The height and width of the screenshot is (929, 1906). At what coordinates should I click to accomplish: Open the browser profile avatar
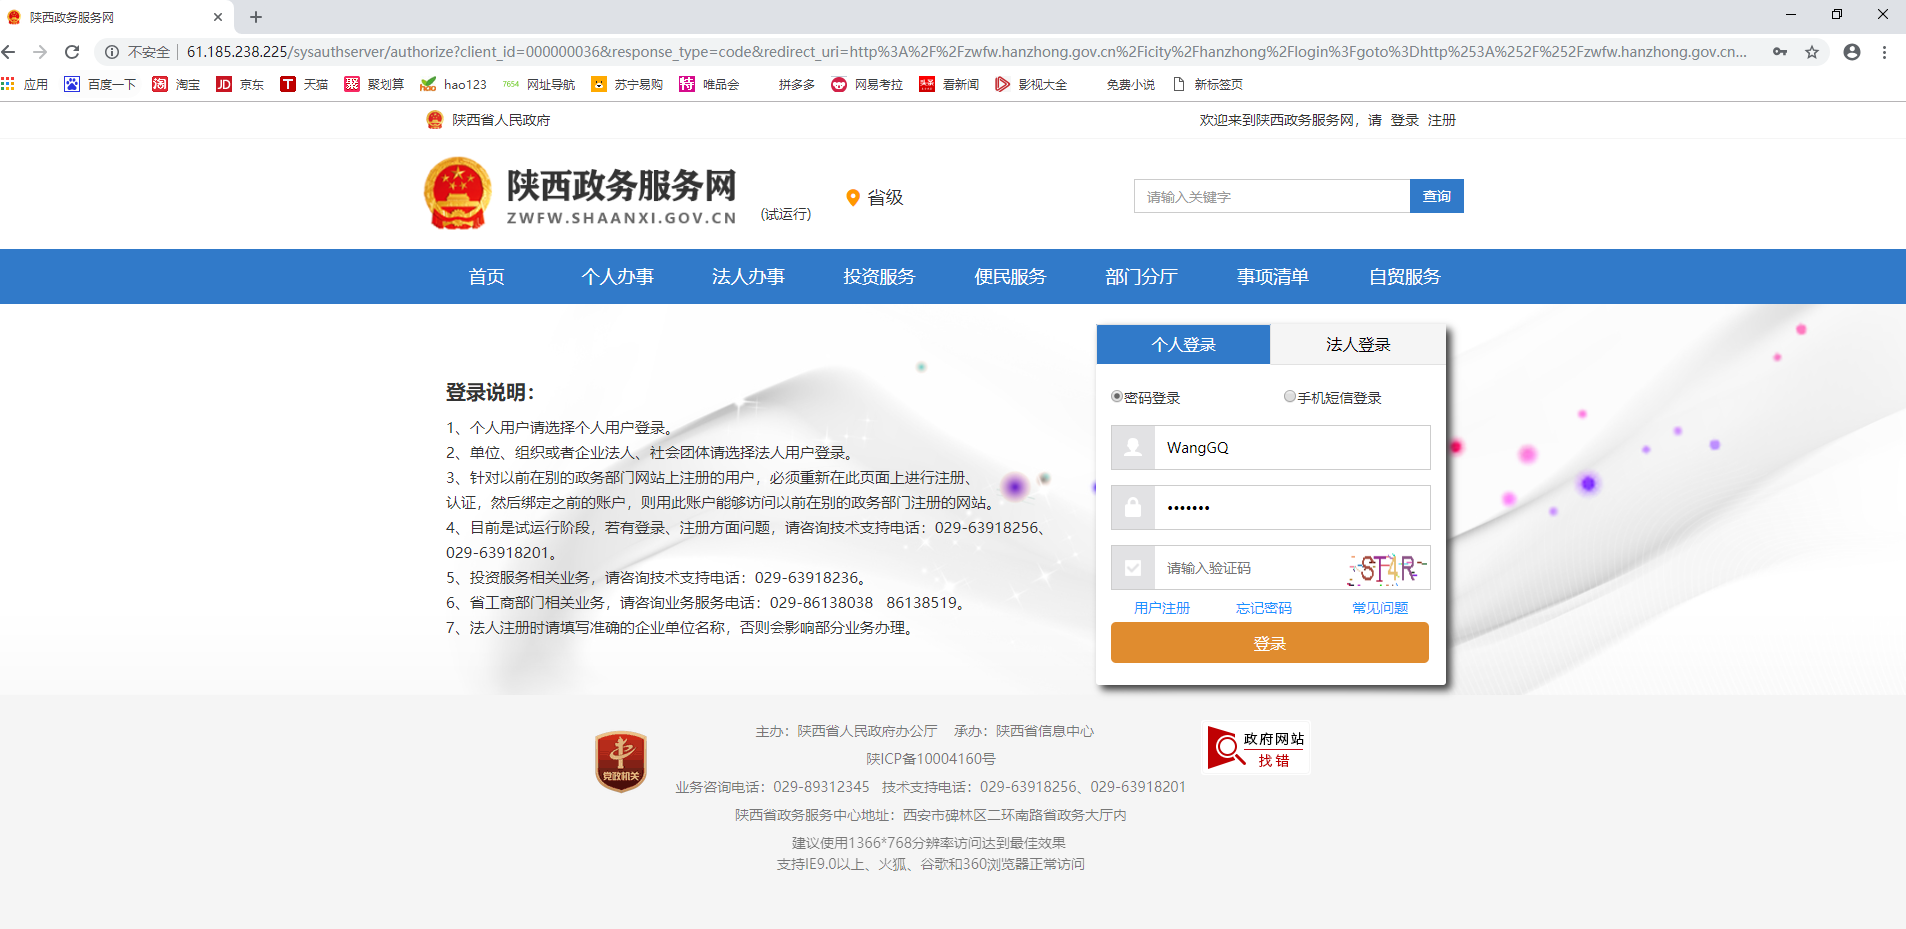1853,51
